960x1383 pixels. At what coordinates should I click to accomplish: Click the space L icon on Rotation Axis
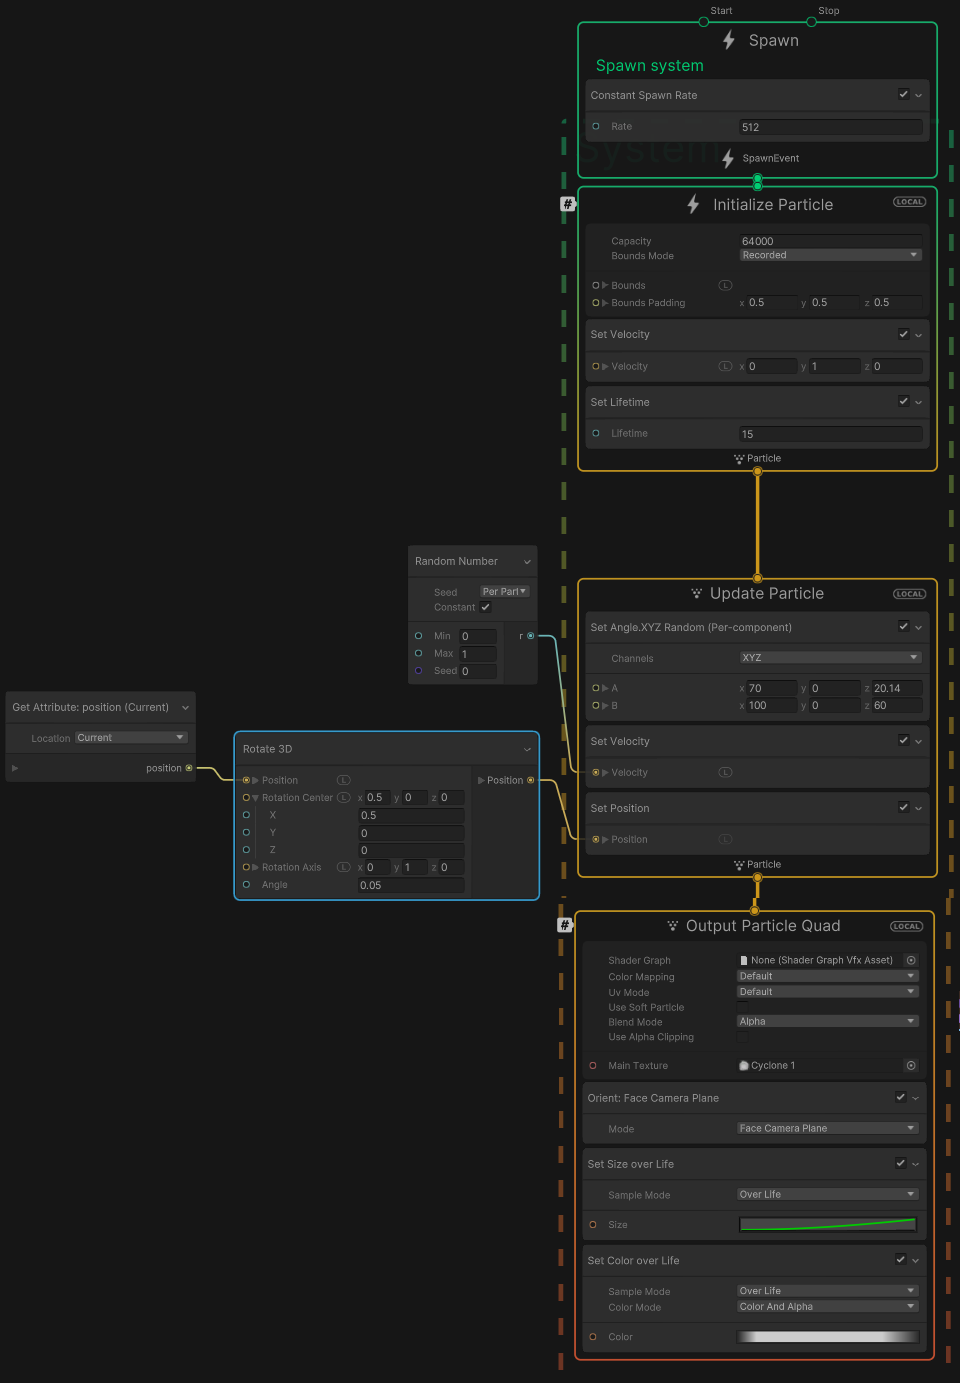coord(343,868)
